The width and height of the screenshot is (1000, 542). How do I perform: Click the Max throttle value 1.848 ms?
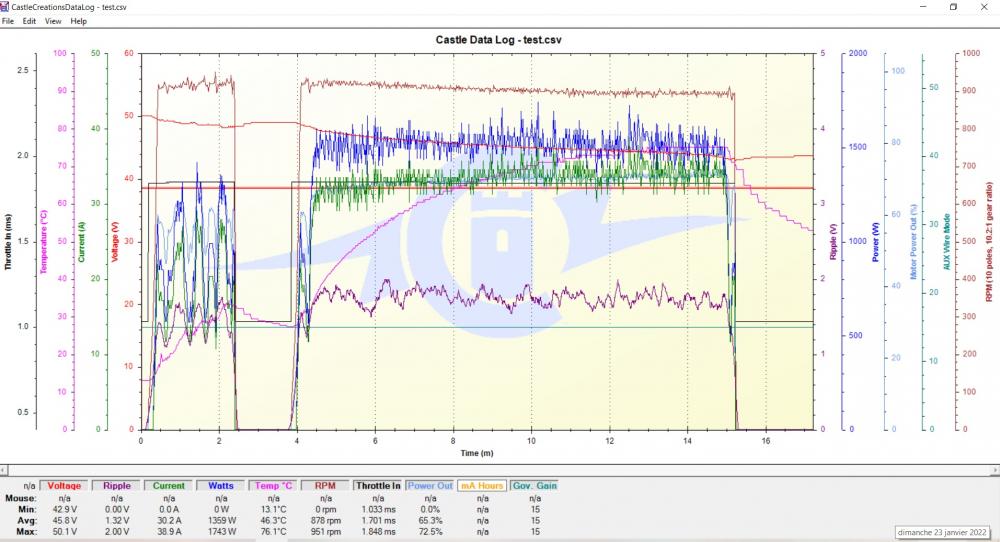pos(378,532)
